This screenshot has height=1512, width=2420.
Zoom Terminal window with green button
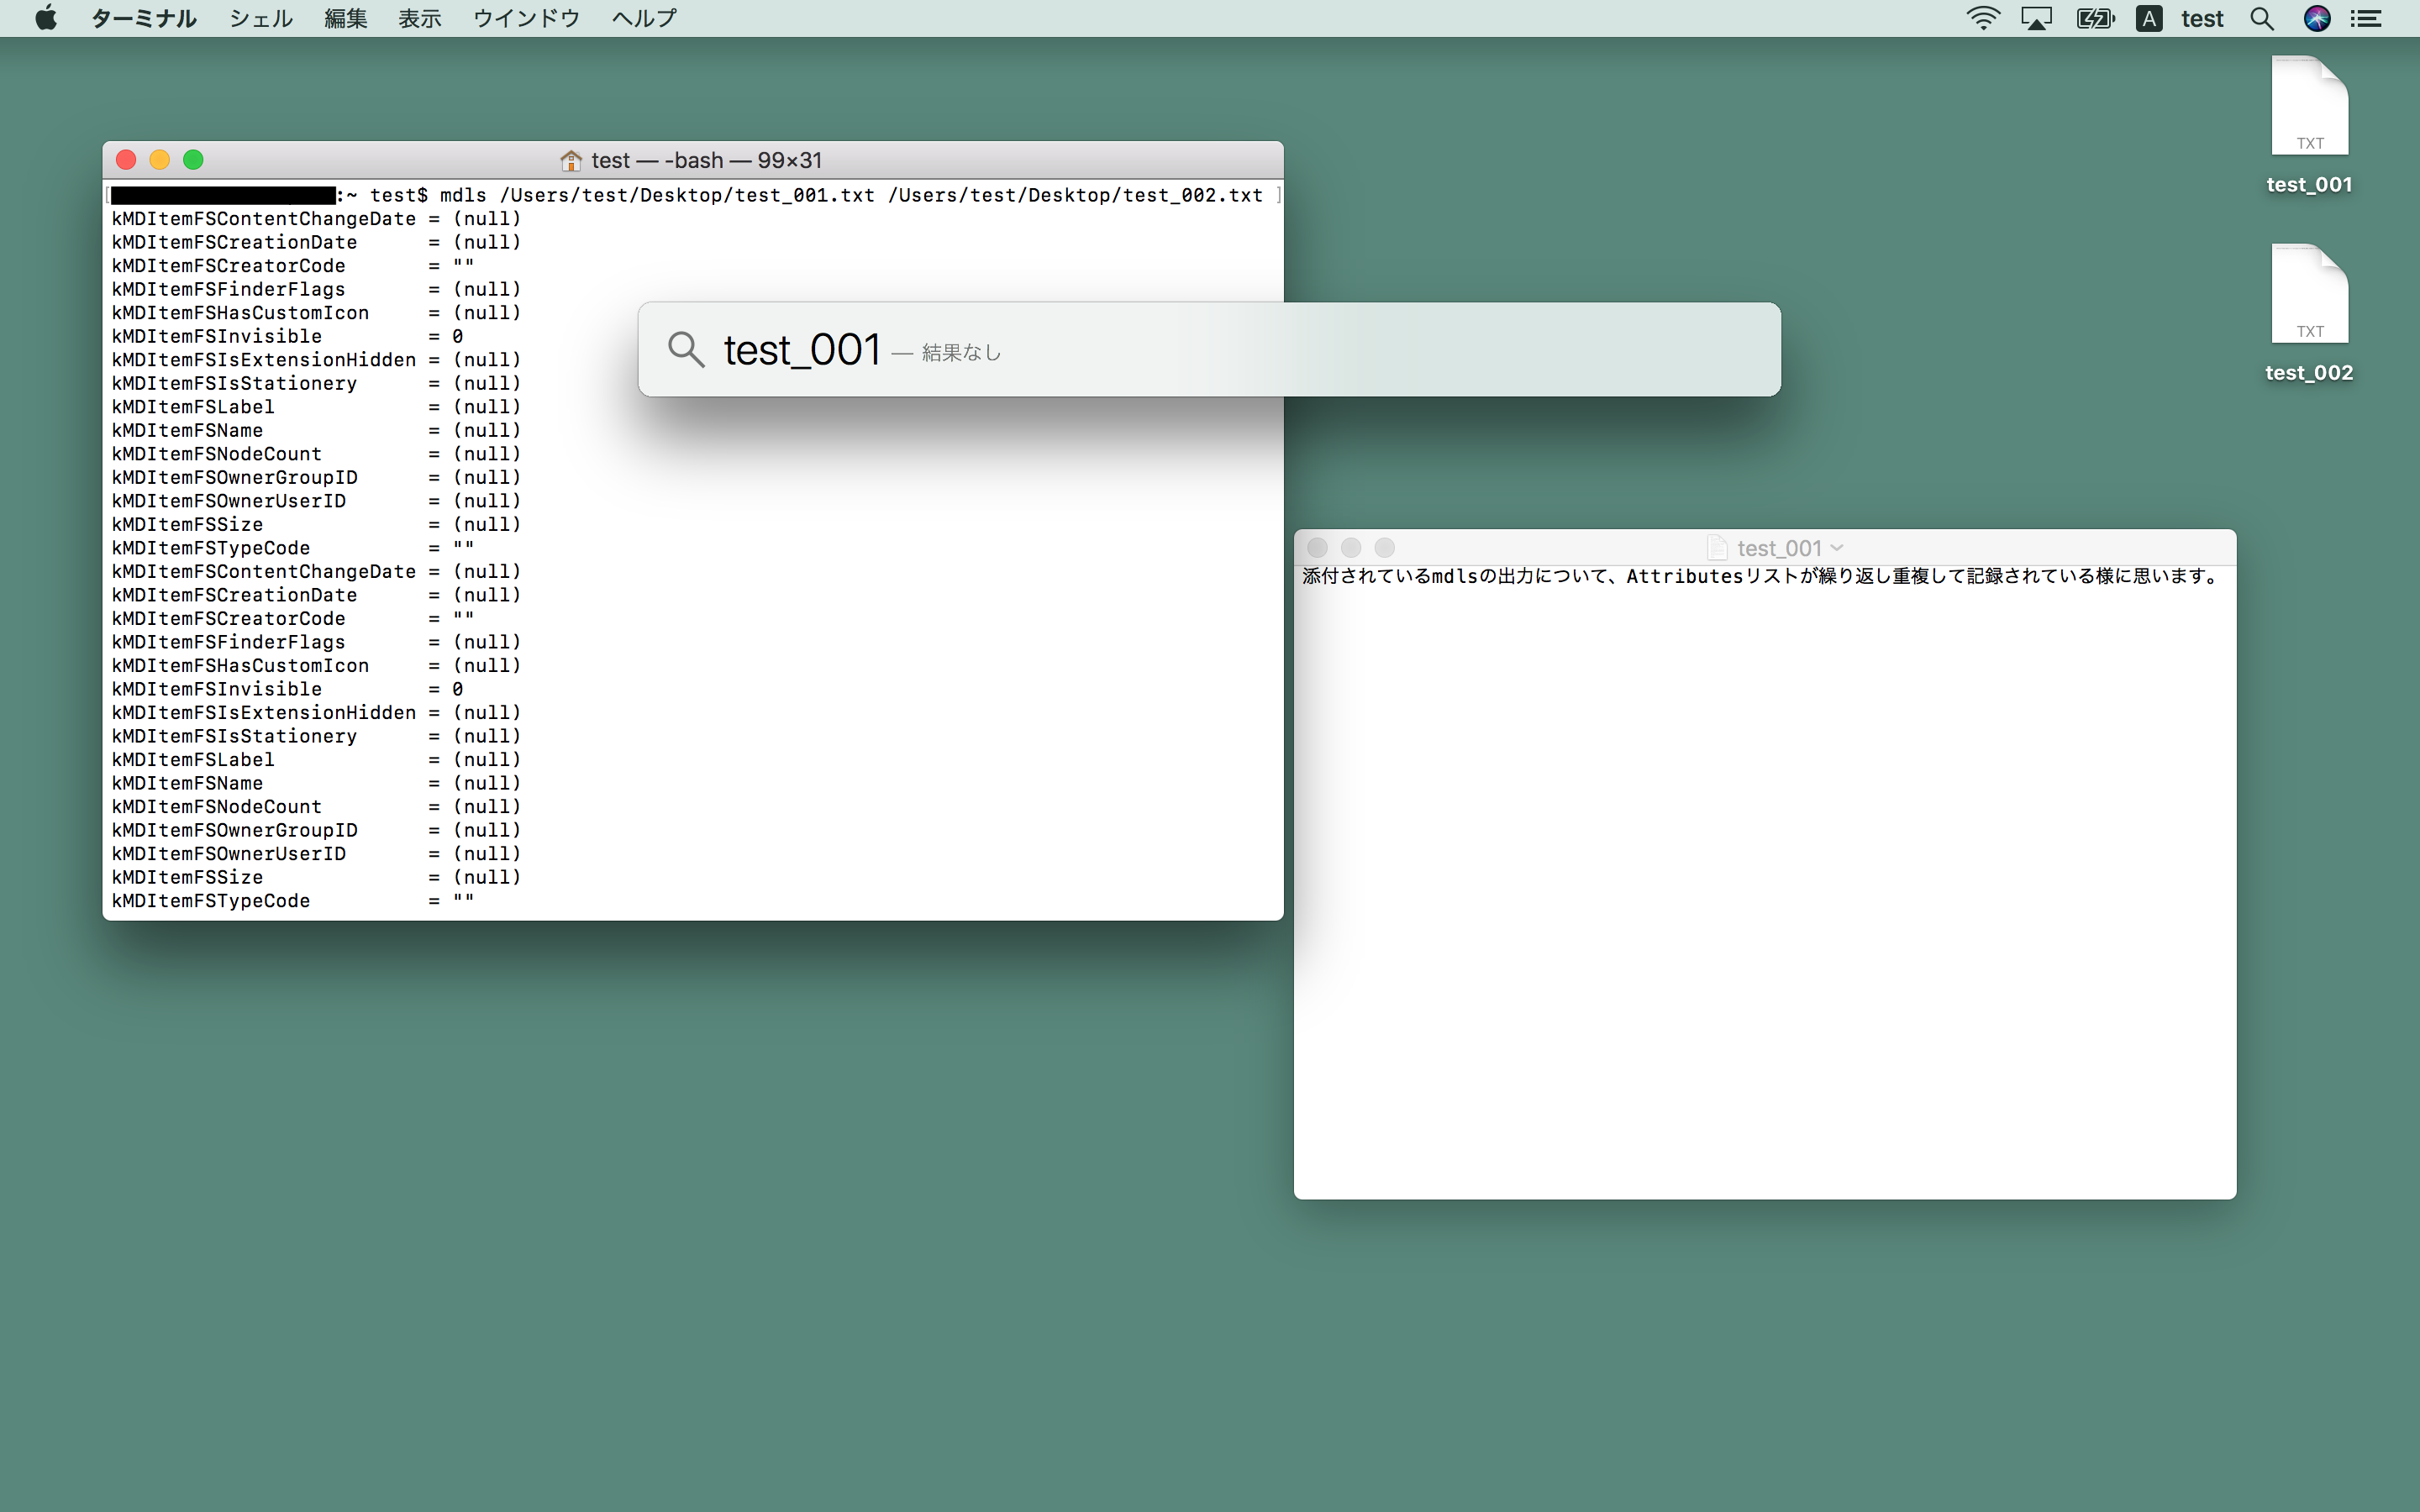pyautogui.click(x=194, y=160)
